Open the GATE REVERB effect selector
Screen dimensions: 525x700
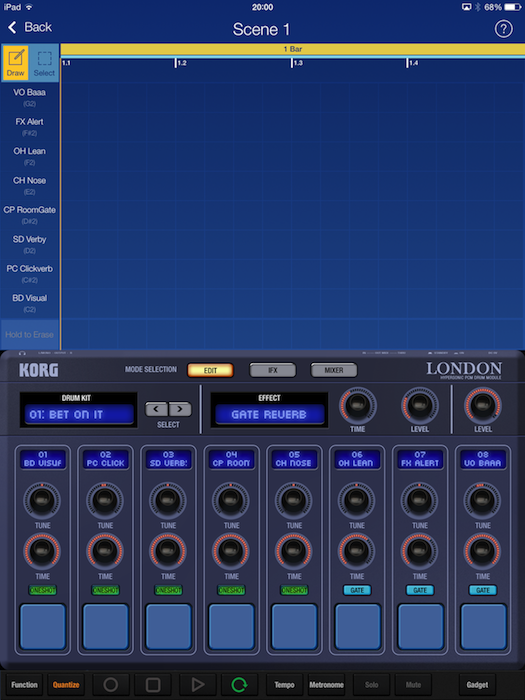coord(269,414)
